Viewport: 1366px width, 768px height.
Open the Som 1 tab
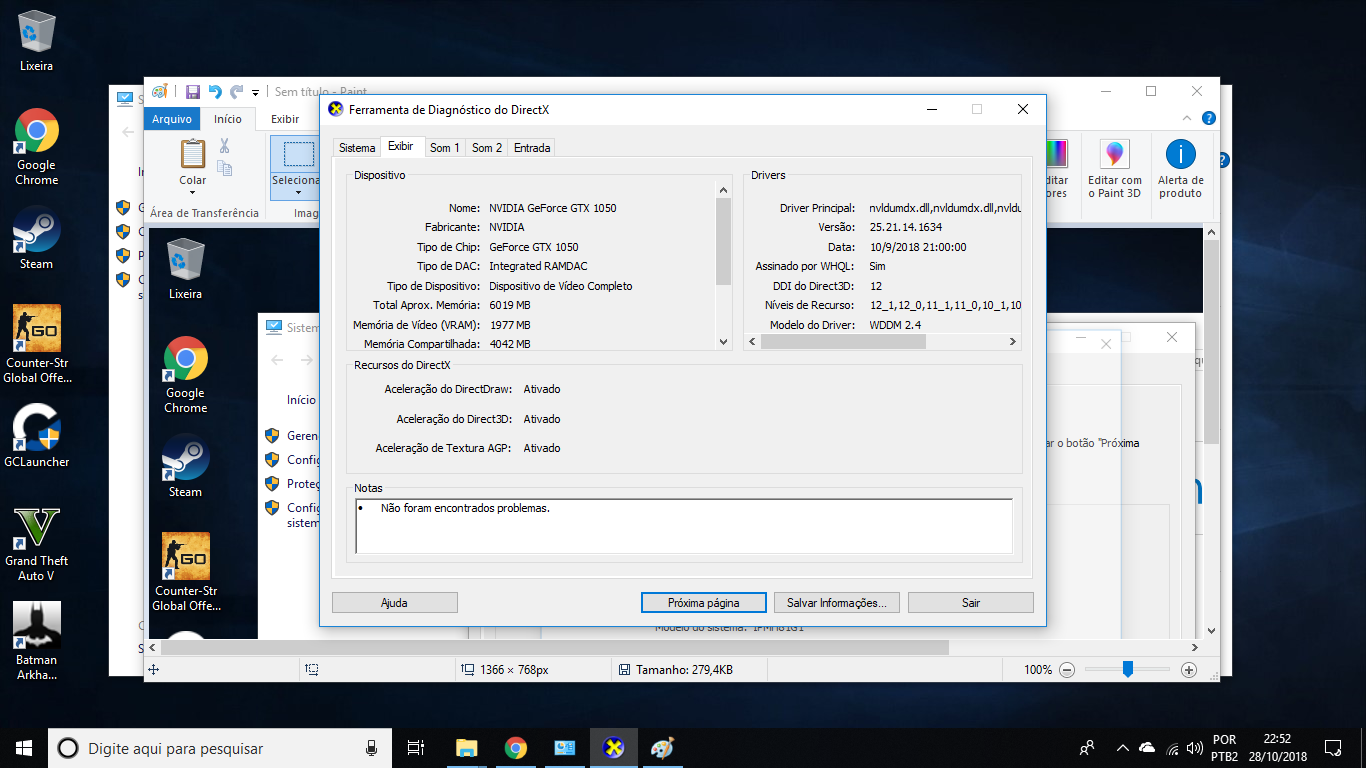pyautogui.click(x=444, y=147)
